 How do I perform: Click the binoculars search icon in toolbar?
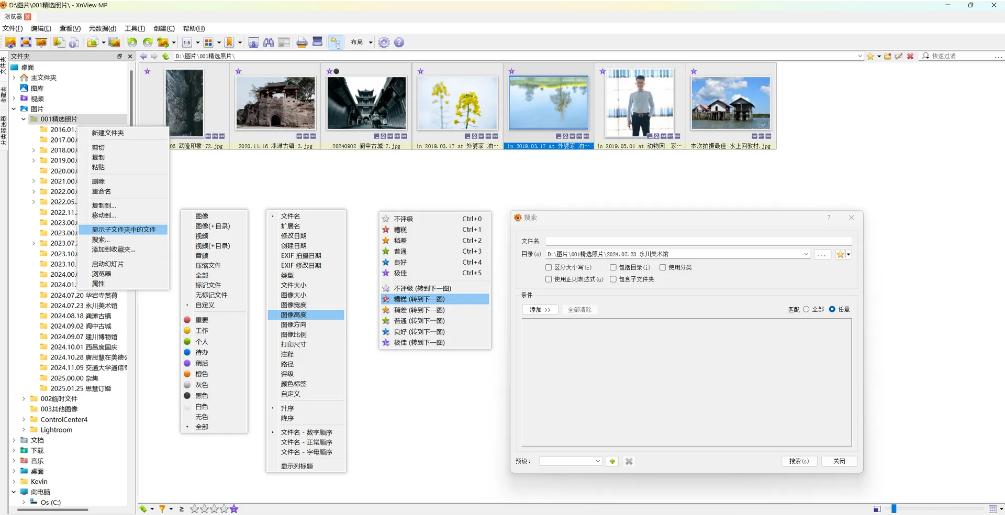[x=269, y=42]
